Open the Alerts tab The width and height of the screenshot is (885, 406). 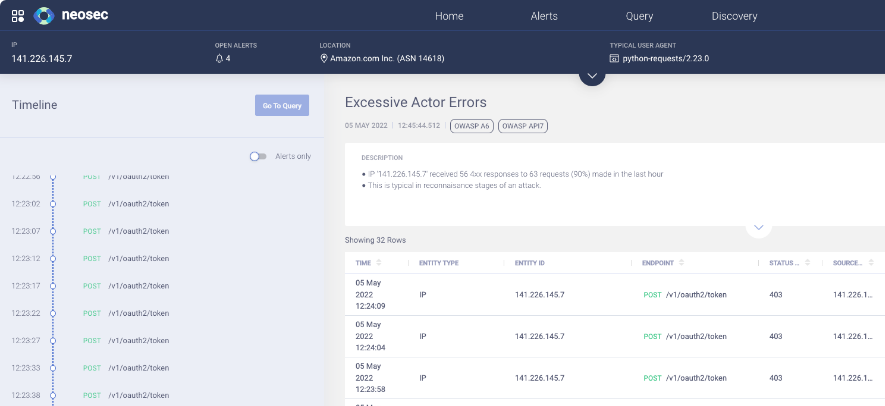[x=544, y=16]
